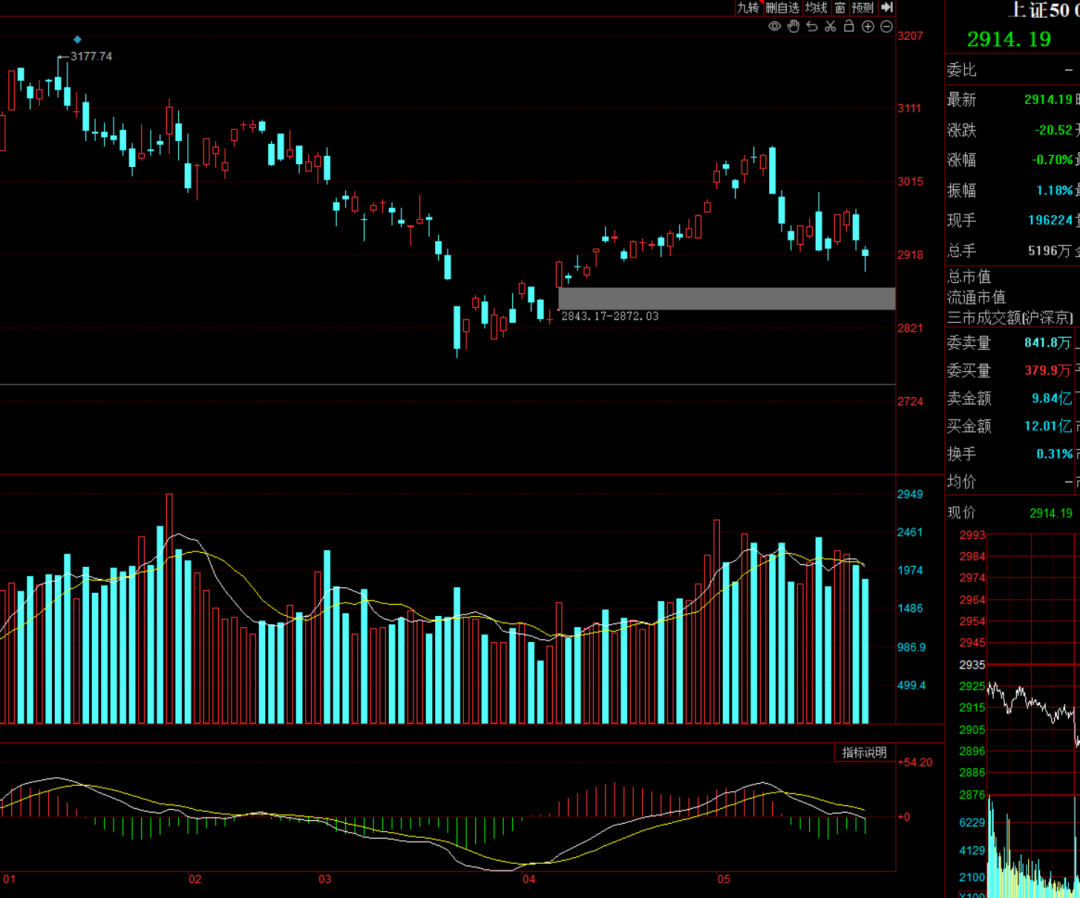The height and width of the screenshot is (898, 1080).
Task: Zoom in with the plus circle icon
Action: (868, 26)
